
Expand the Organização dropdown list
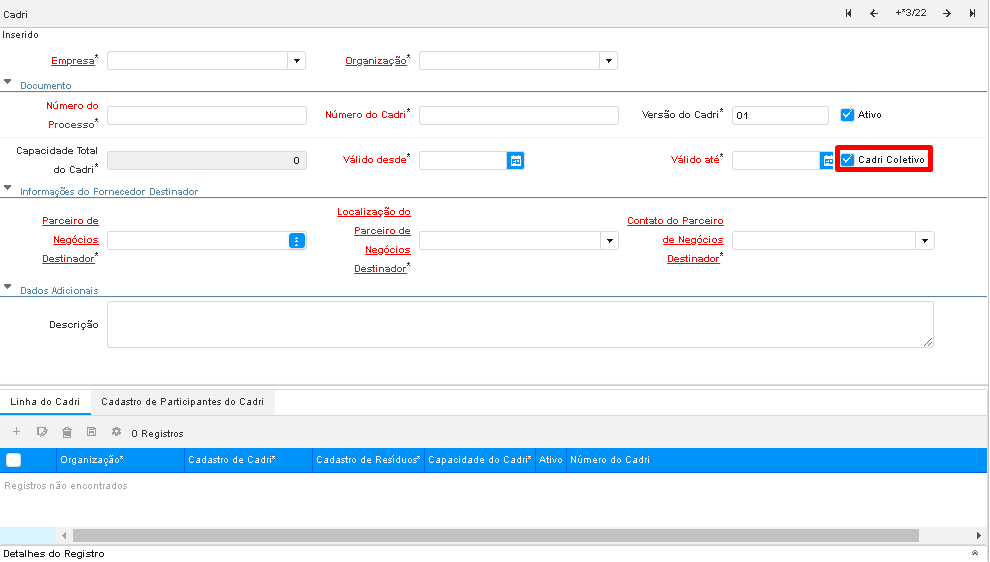pos(608,61)
